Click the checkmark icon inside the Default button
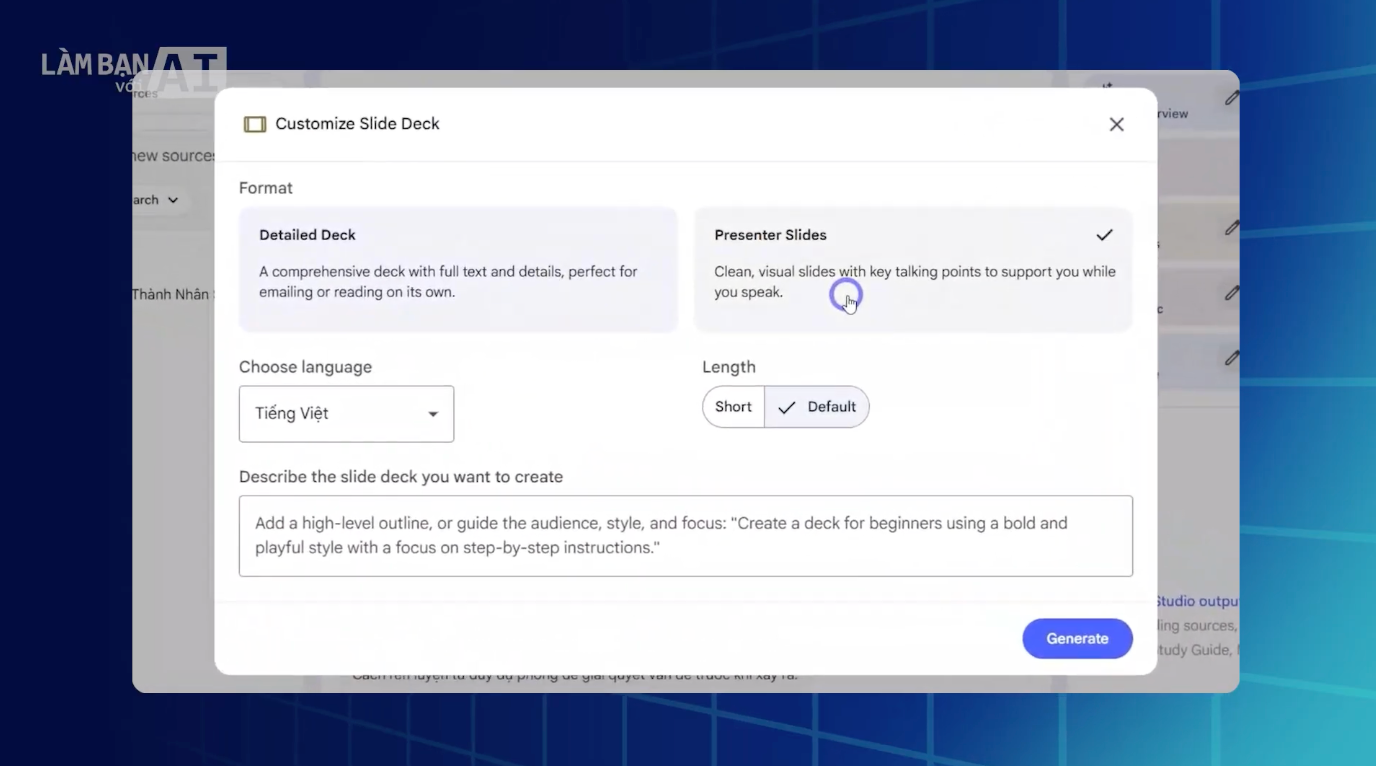 pos(787,407)
